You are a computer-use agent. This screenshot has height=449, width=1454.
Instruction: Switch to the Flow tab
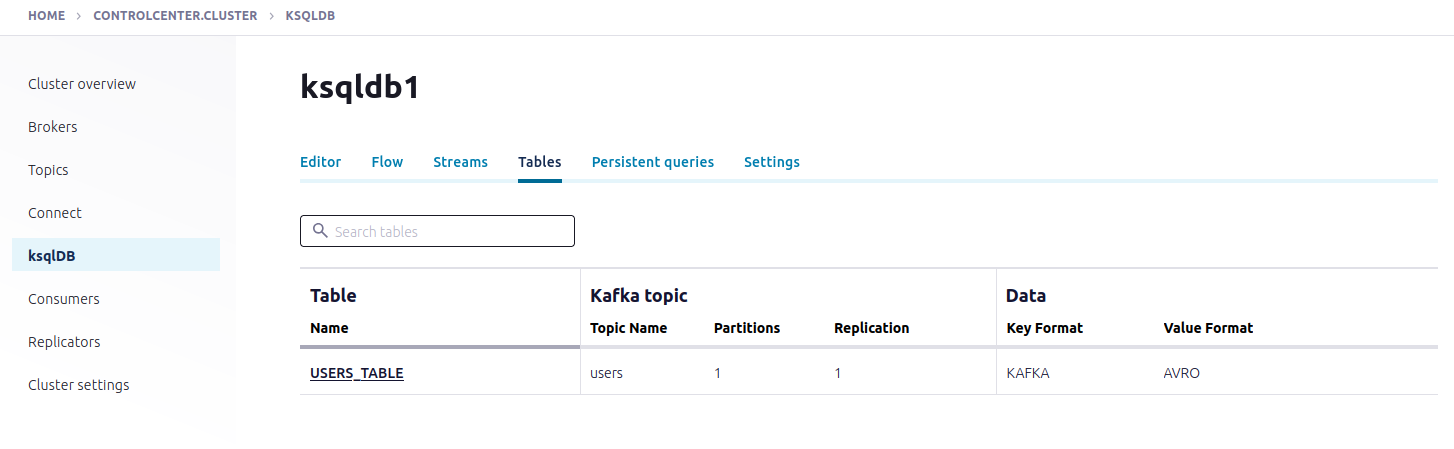pyautogui.click(x=387, y=162)
